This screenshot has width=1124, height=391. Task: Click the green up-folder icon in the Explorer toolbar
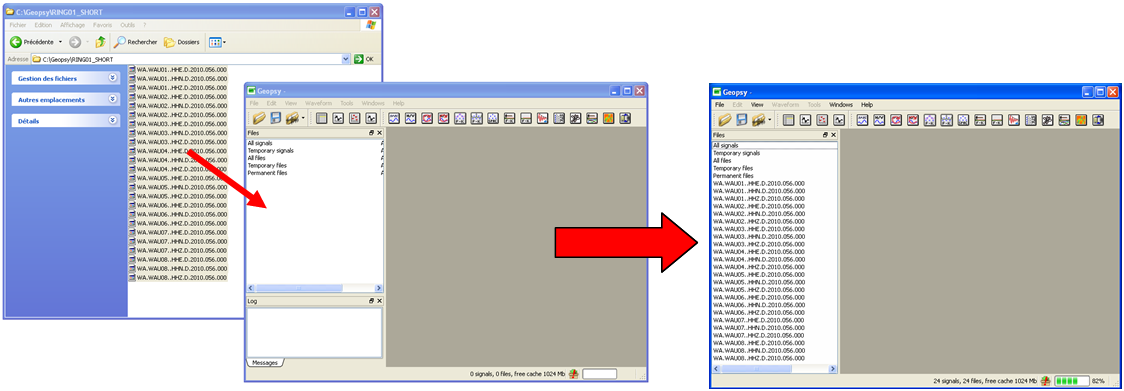100,42
